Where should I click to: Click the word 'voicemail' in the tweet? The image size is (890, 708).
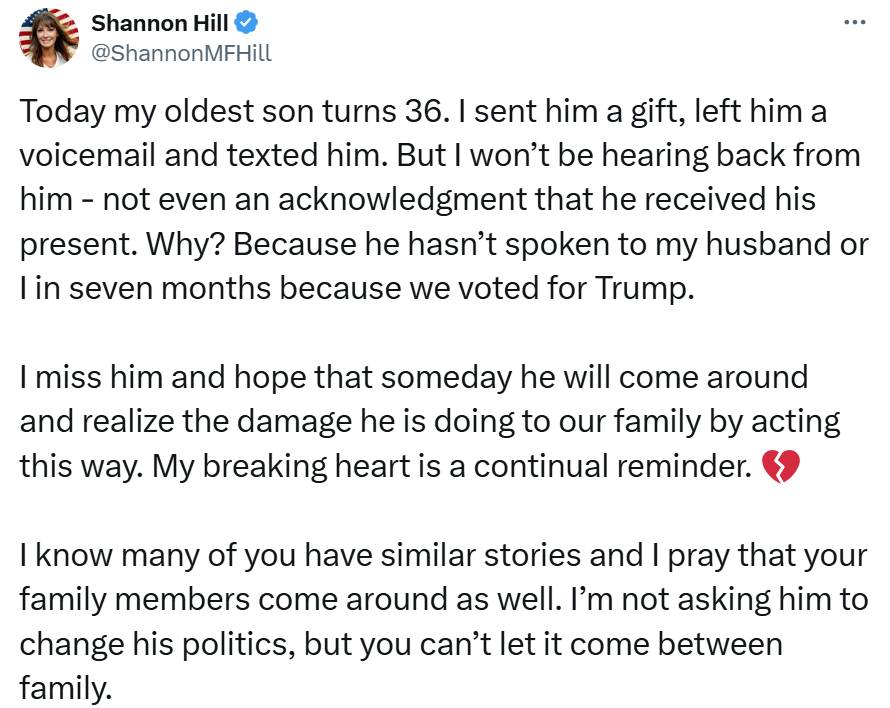pyautogui.click(x=87, y=155)
